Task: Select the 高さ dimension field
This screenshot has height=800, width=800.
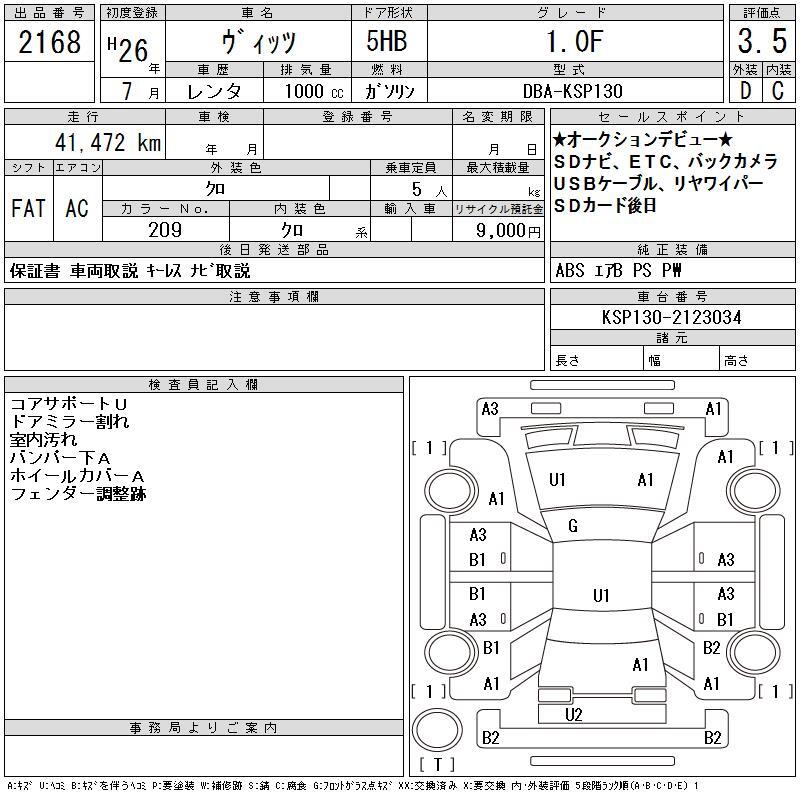Action: 758,360
